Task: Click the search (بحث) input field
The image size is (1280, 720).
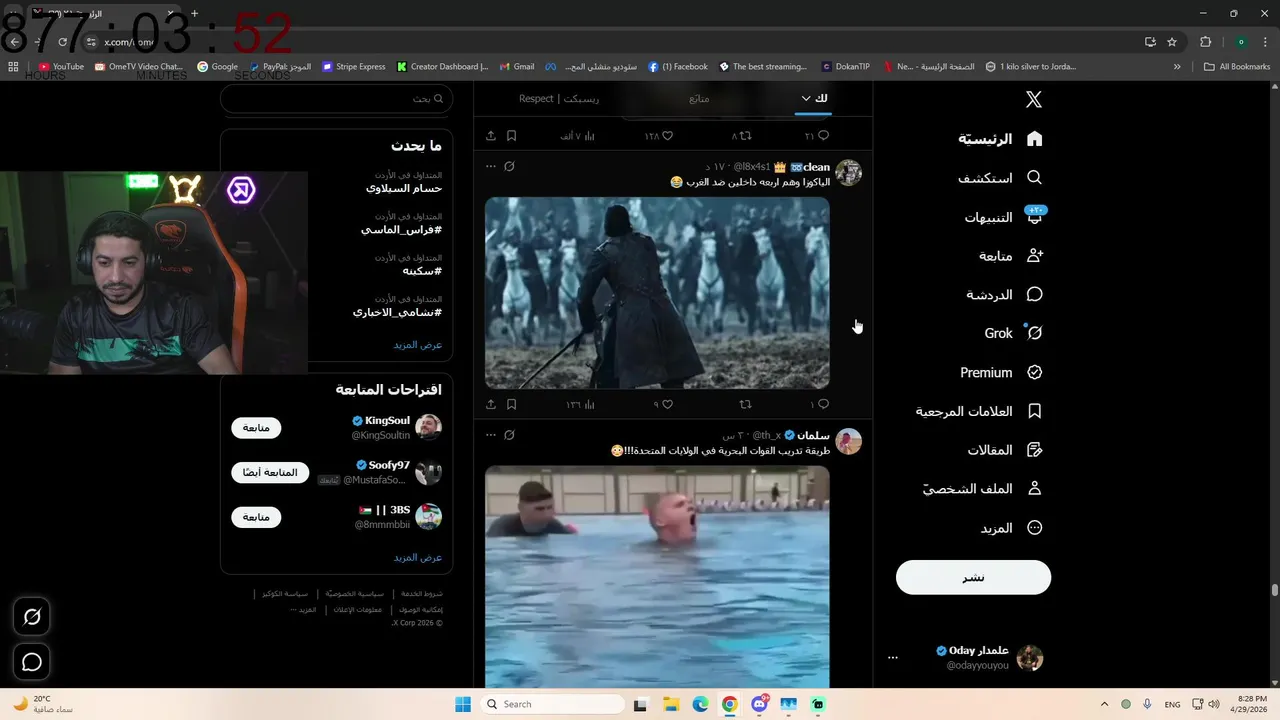Action: pos(337,98)
